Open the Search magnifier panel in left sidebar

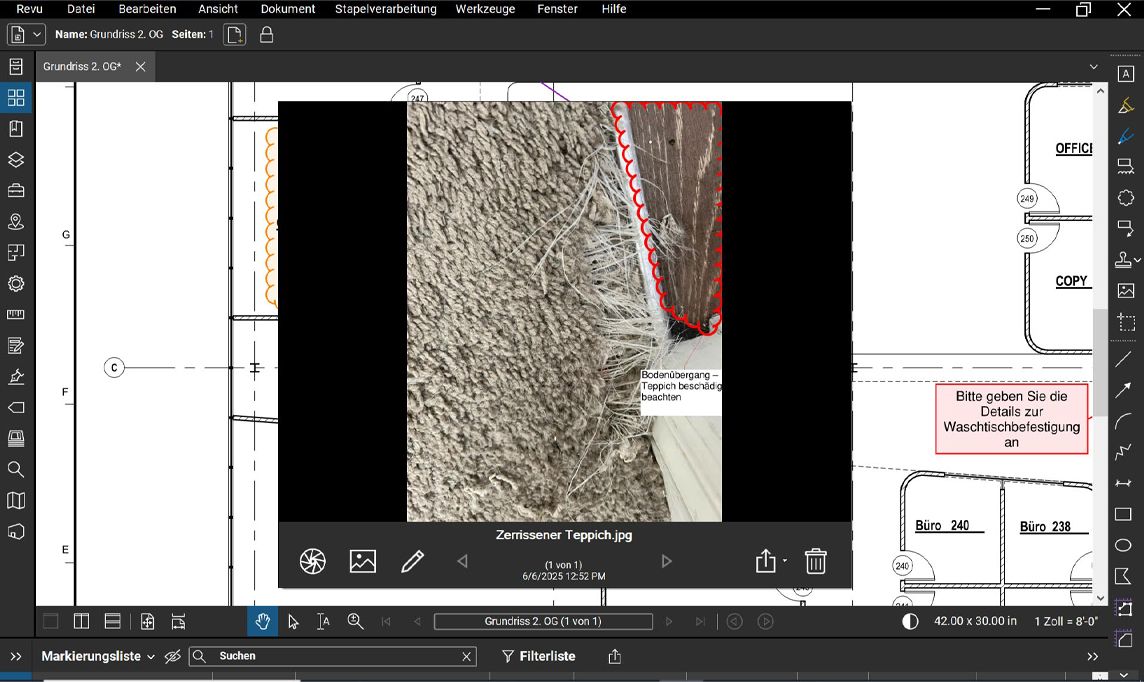pyautogui.click(x=16, y=469)
